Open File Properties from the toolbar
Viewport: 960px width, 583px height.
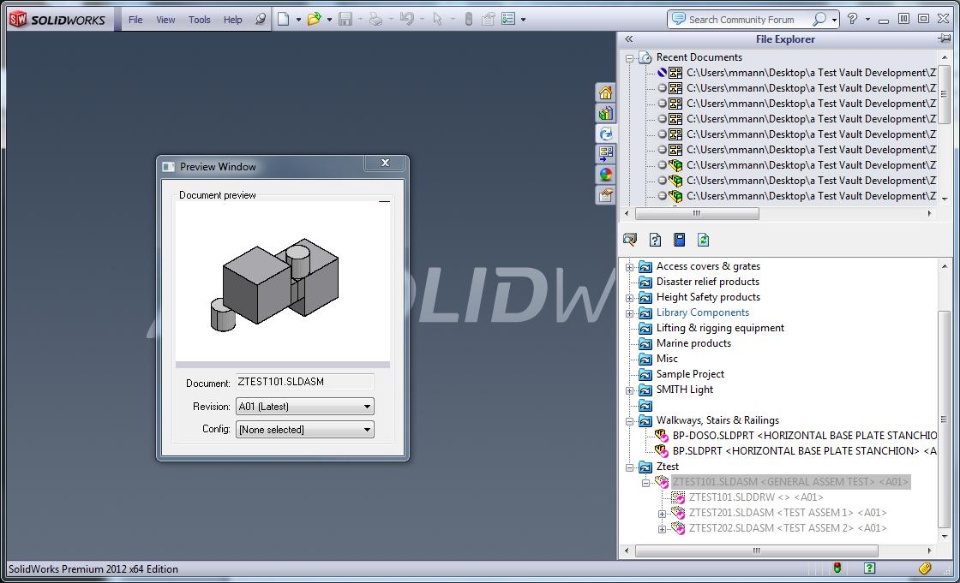click(x=488, y=20)
